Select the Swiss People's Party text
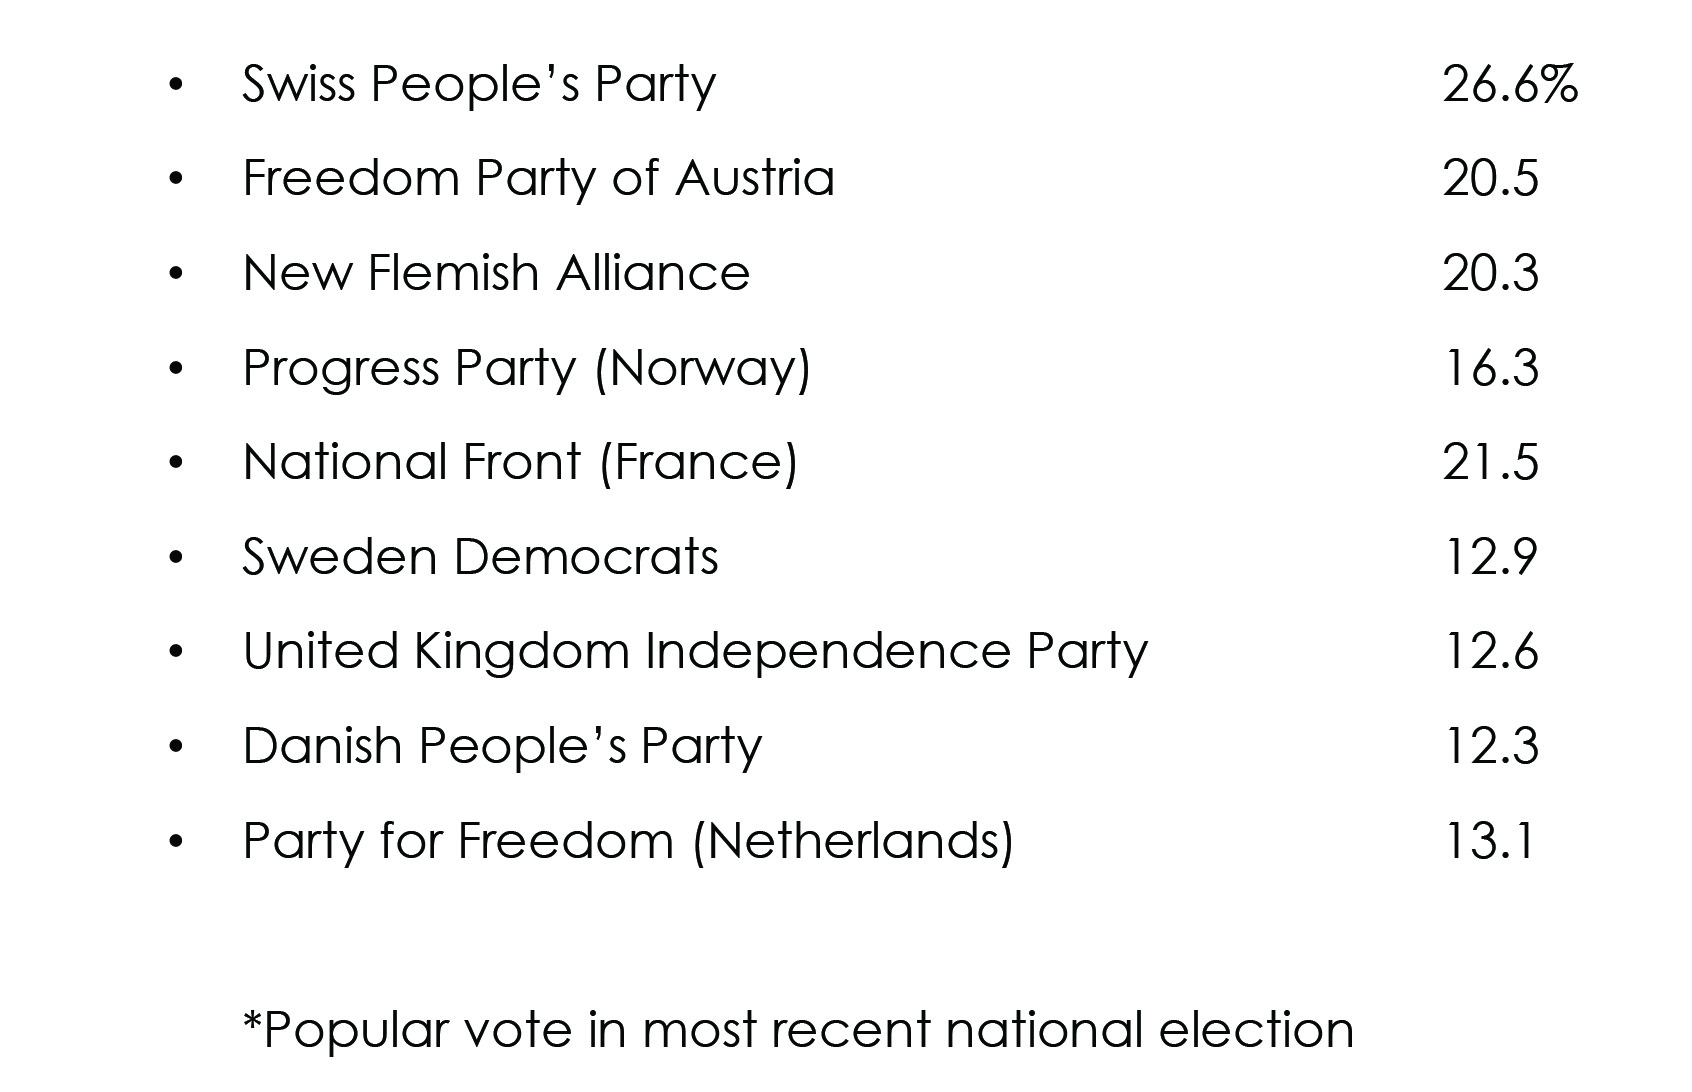This screenshot has width=1692, height=1092. [x=479, y=85]
